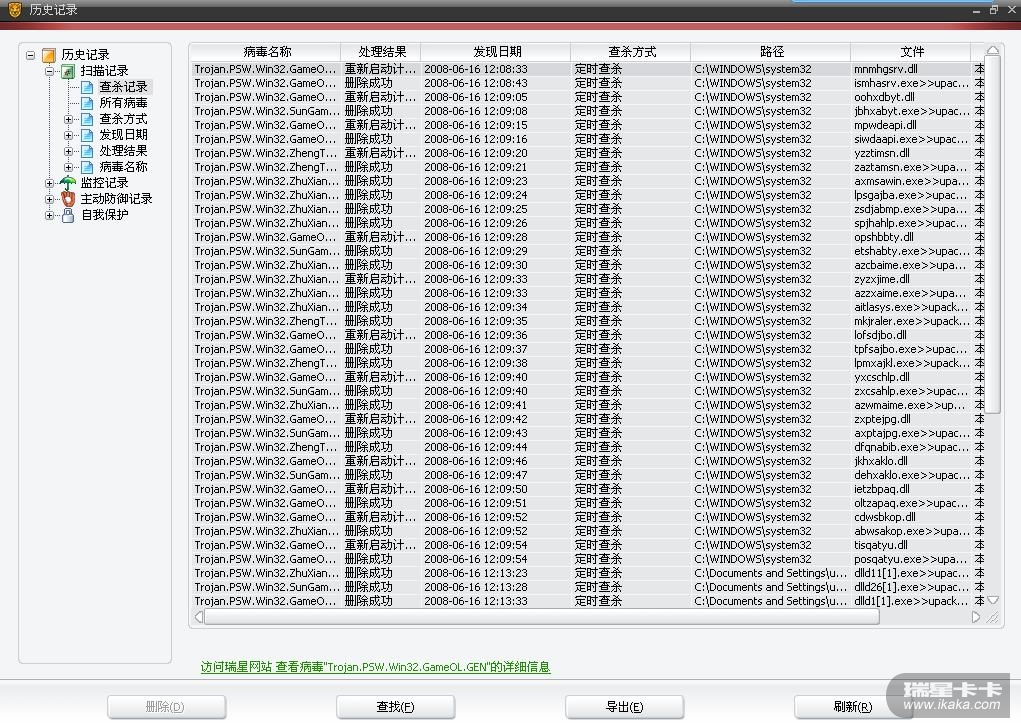Image resolution: width=1021 pixels, height=726 pixels.
Task: Click the 处理结果 document icon
Action: pyautogui.click(x=87, y=151)
